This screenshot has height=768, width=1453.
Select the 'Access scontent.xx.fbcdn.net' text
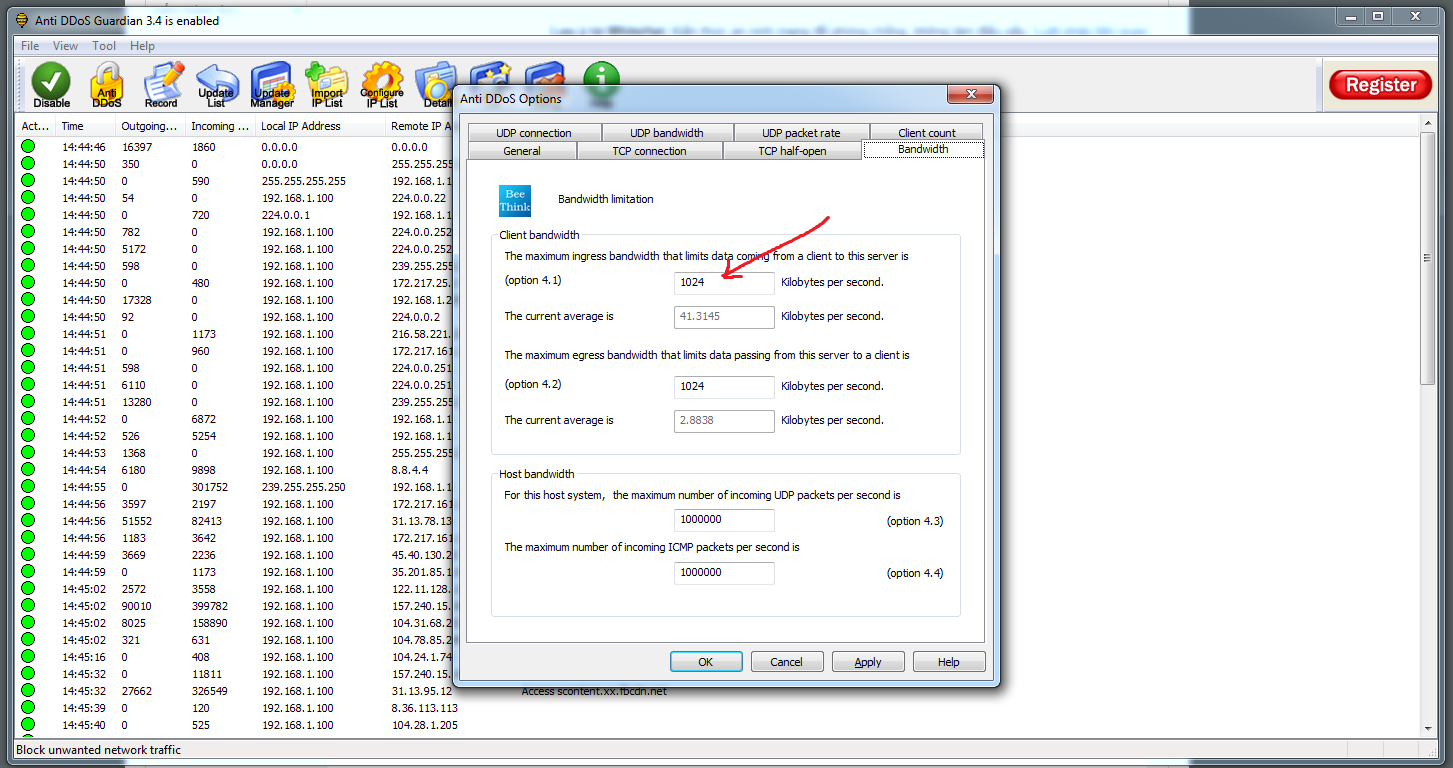pyautogui.click(x=594, y=692)
